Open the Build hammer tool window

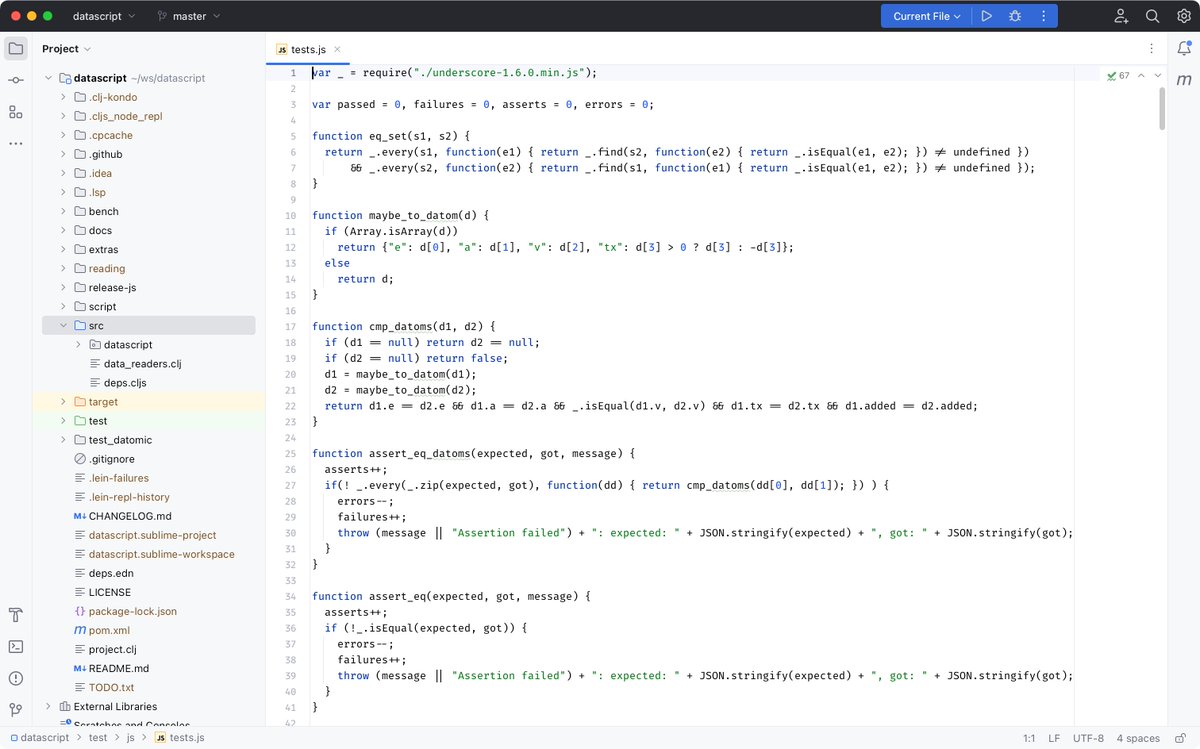16,614
